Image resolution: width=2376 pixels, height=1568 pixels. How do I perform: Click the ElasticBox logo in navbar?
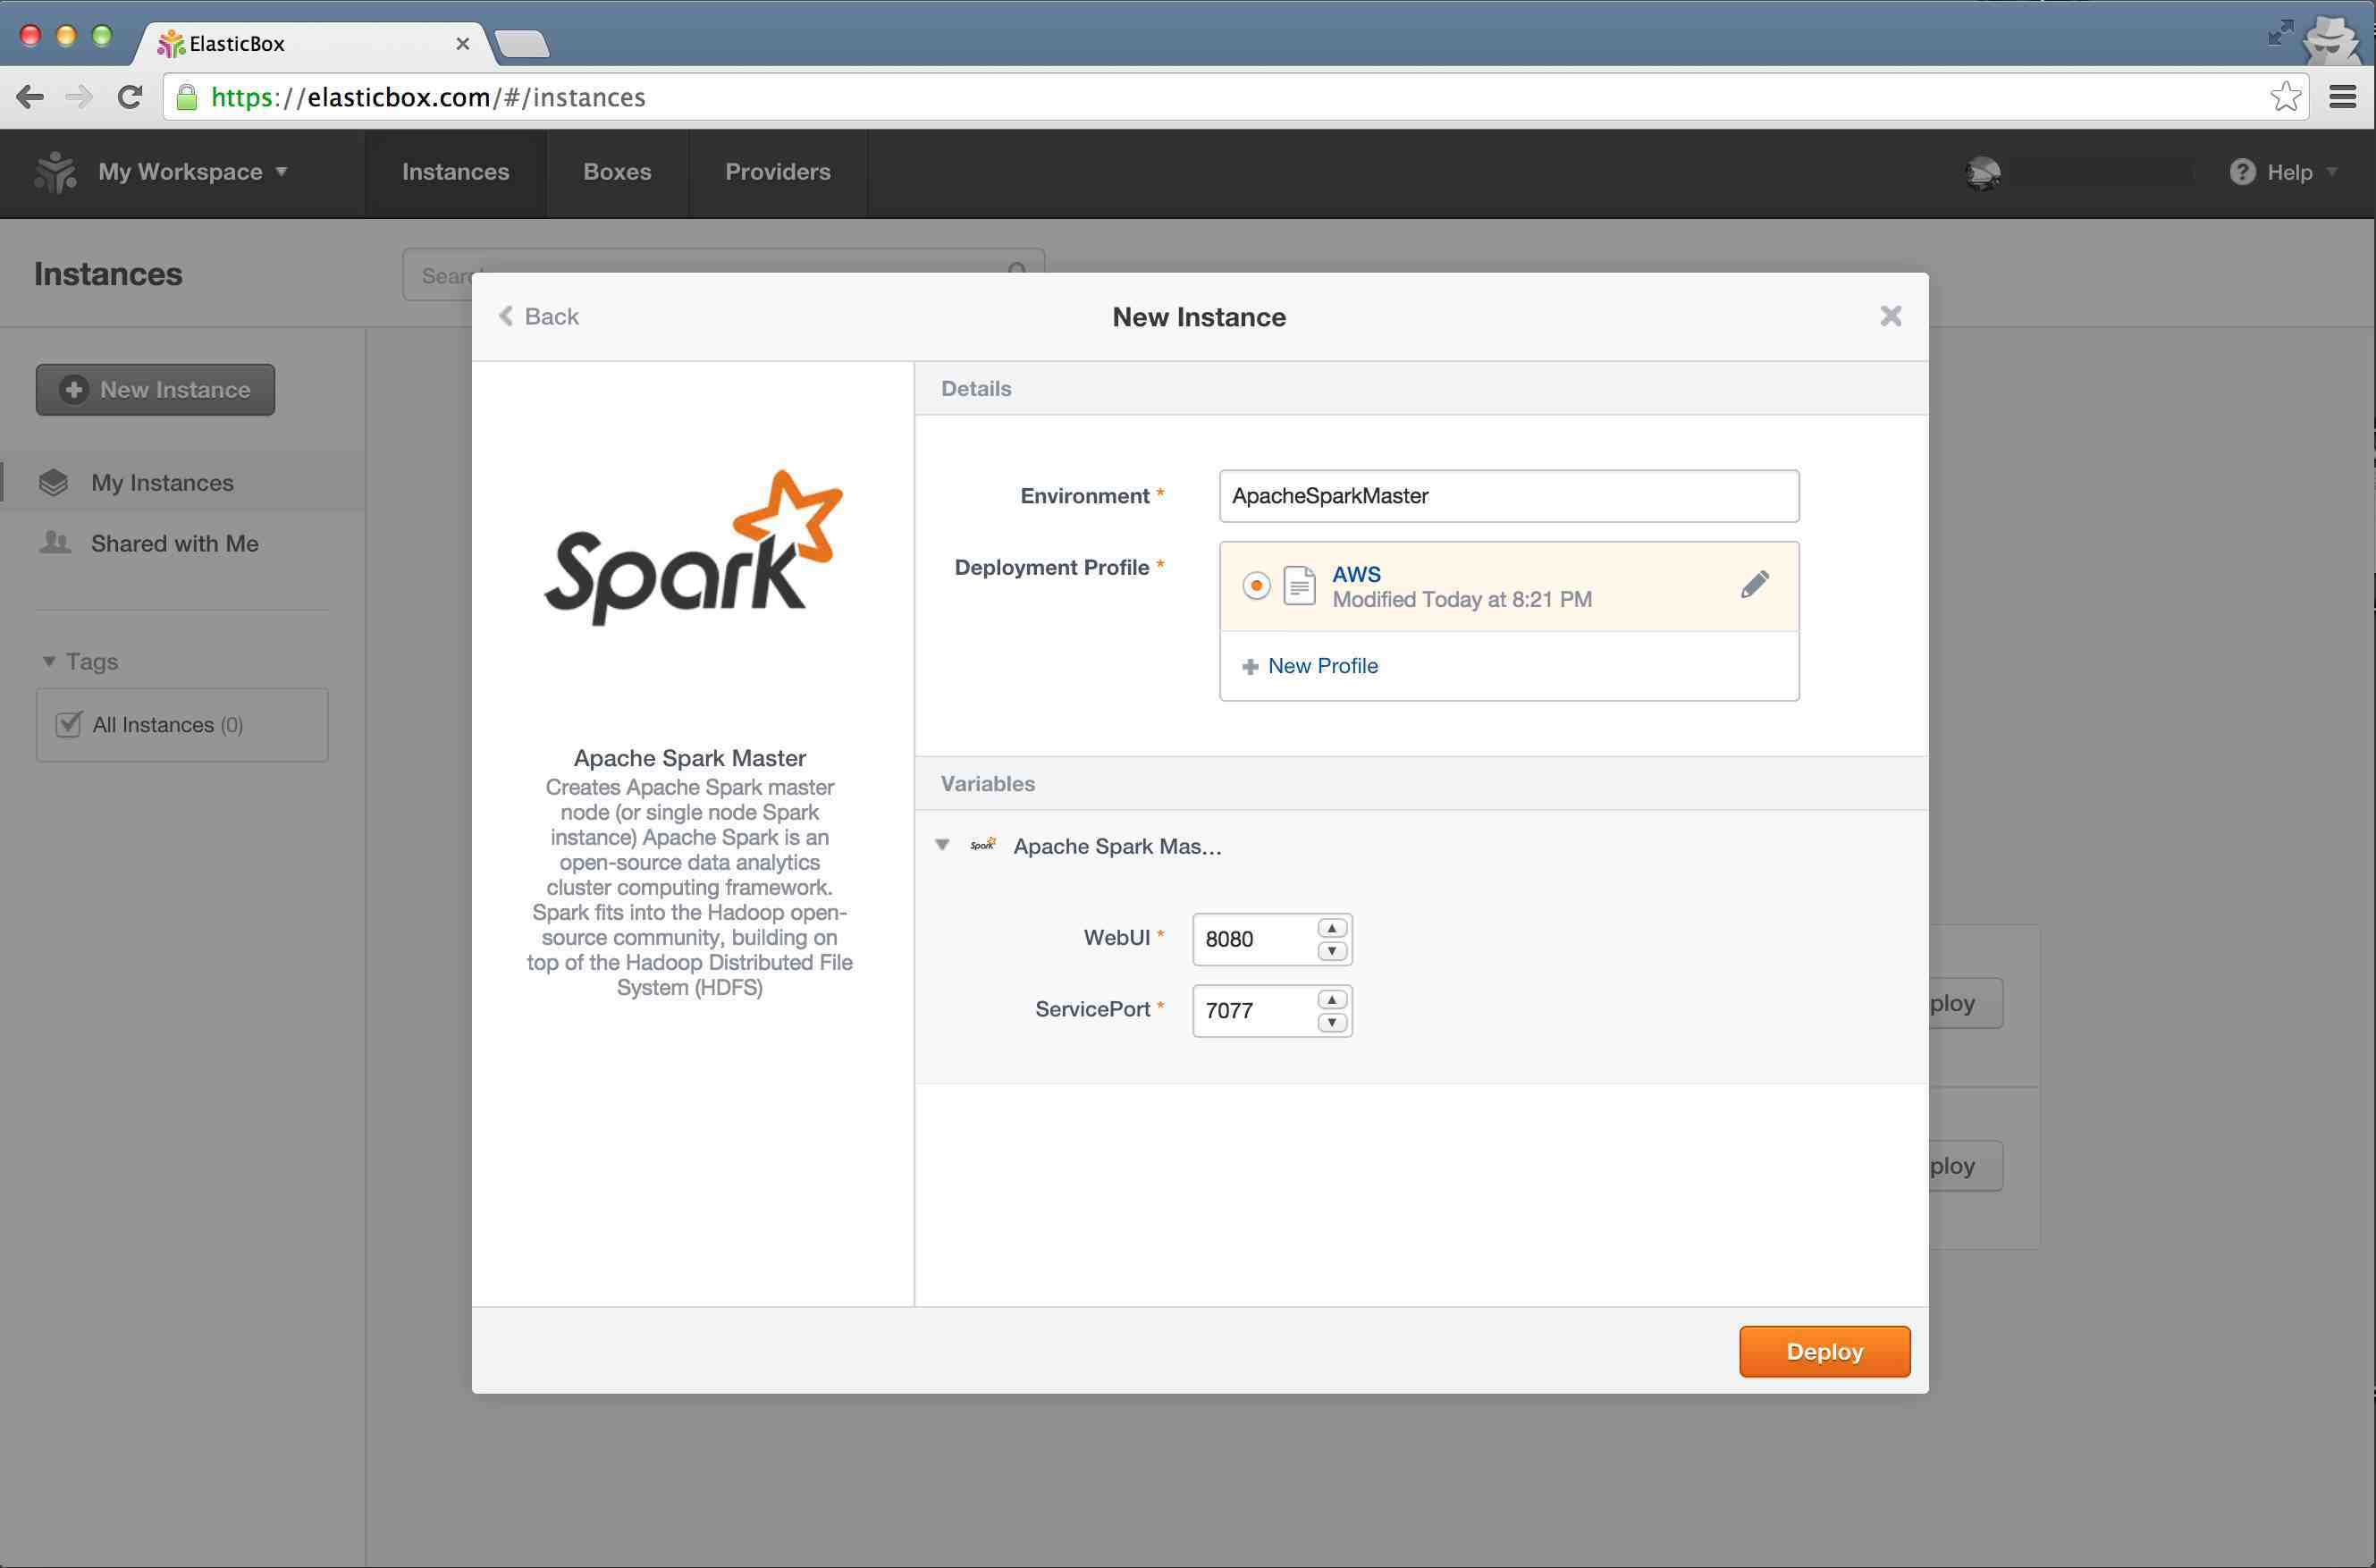[56, 172]
